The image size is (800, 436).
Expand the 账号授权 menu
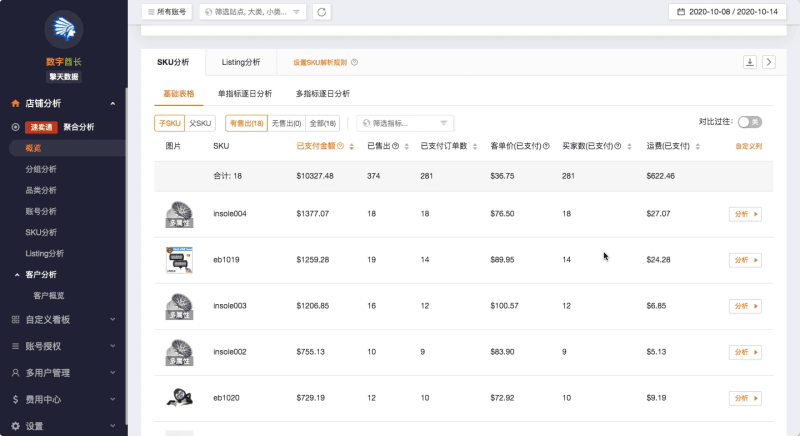pyautogui.click(x=112, y=346)
